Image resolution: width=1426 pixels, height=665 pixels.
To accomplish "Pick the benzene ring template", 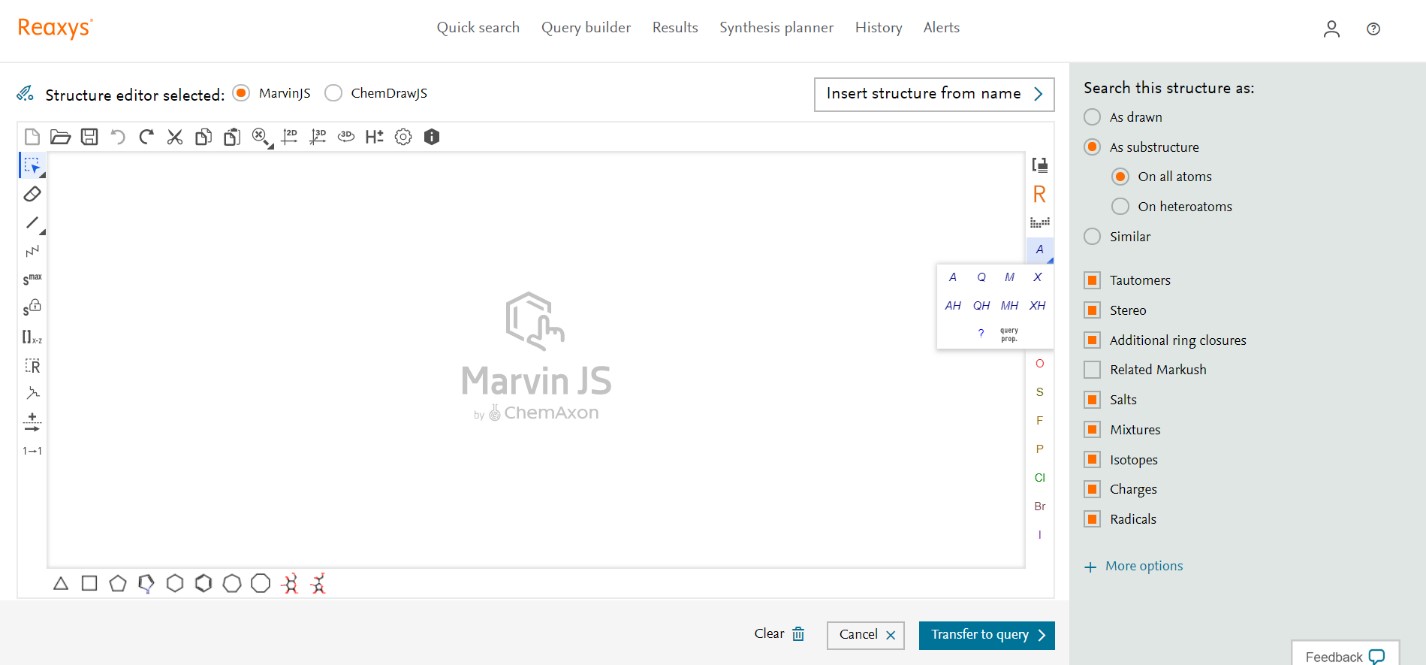I will (203, 583).
